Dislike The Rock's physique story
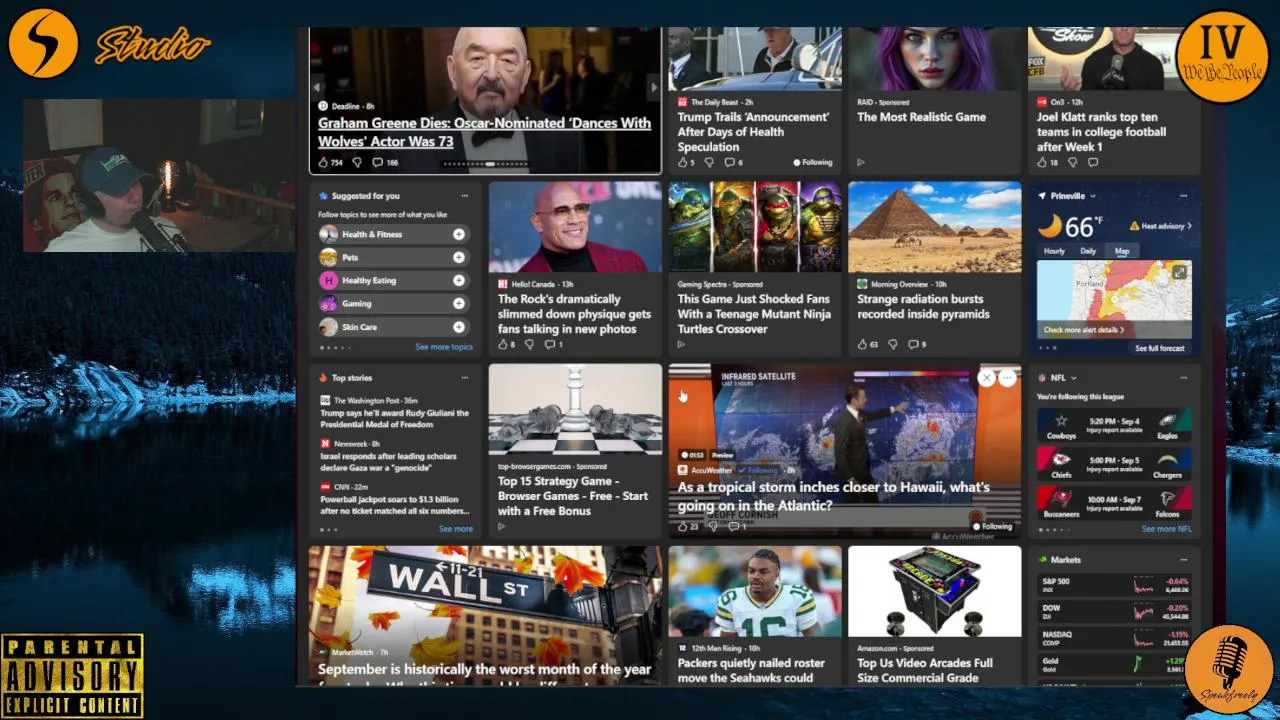The image size is (1280, 720). pyautogui.click(x=529, y=344)
